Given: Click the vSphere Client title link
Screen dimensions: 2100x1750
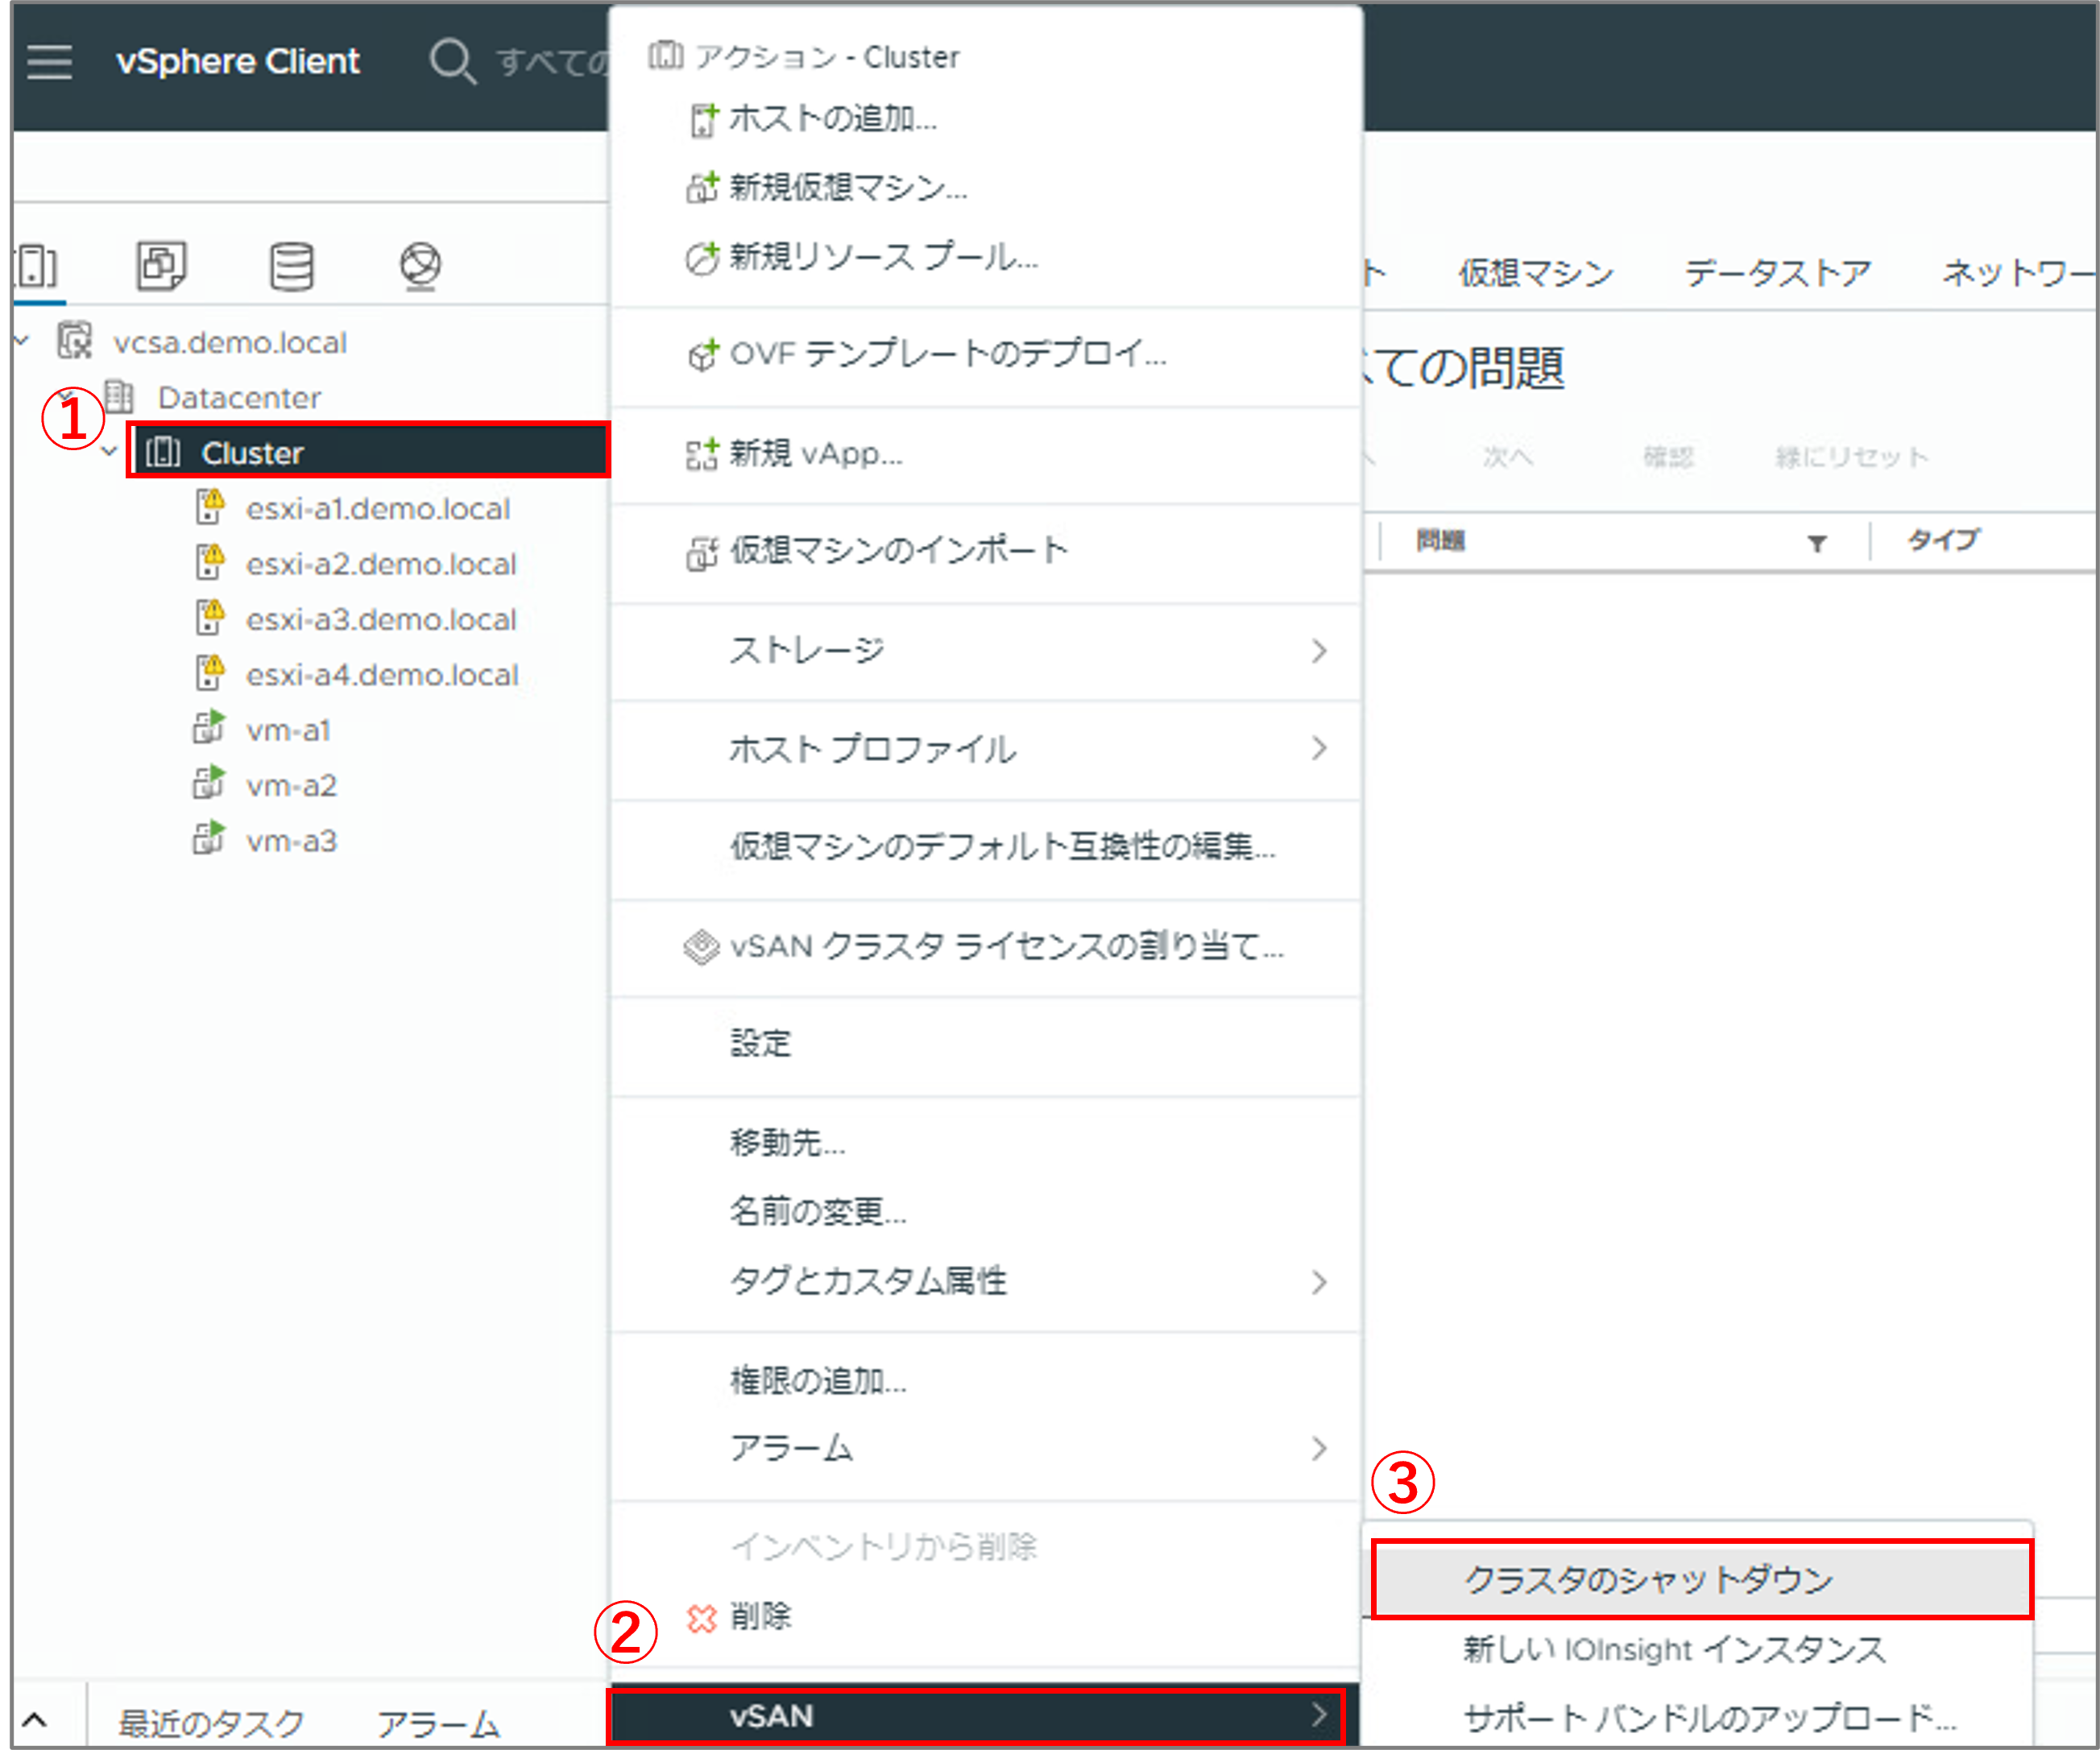Looking at the screenshot, I should pyautogui.click(x=238, y=61).
